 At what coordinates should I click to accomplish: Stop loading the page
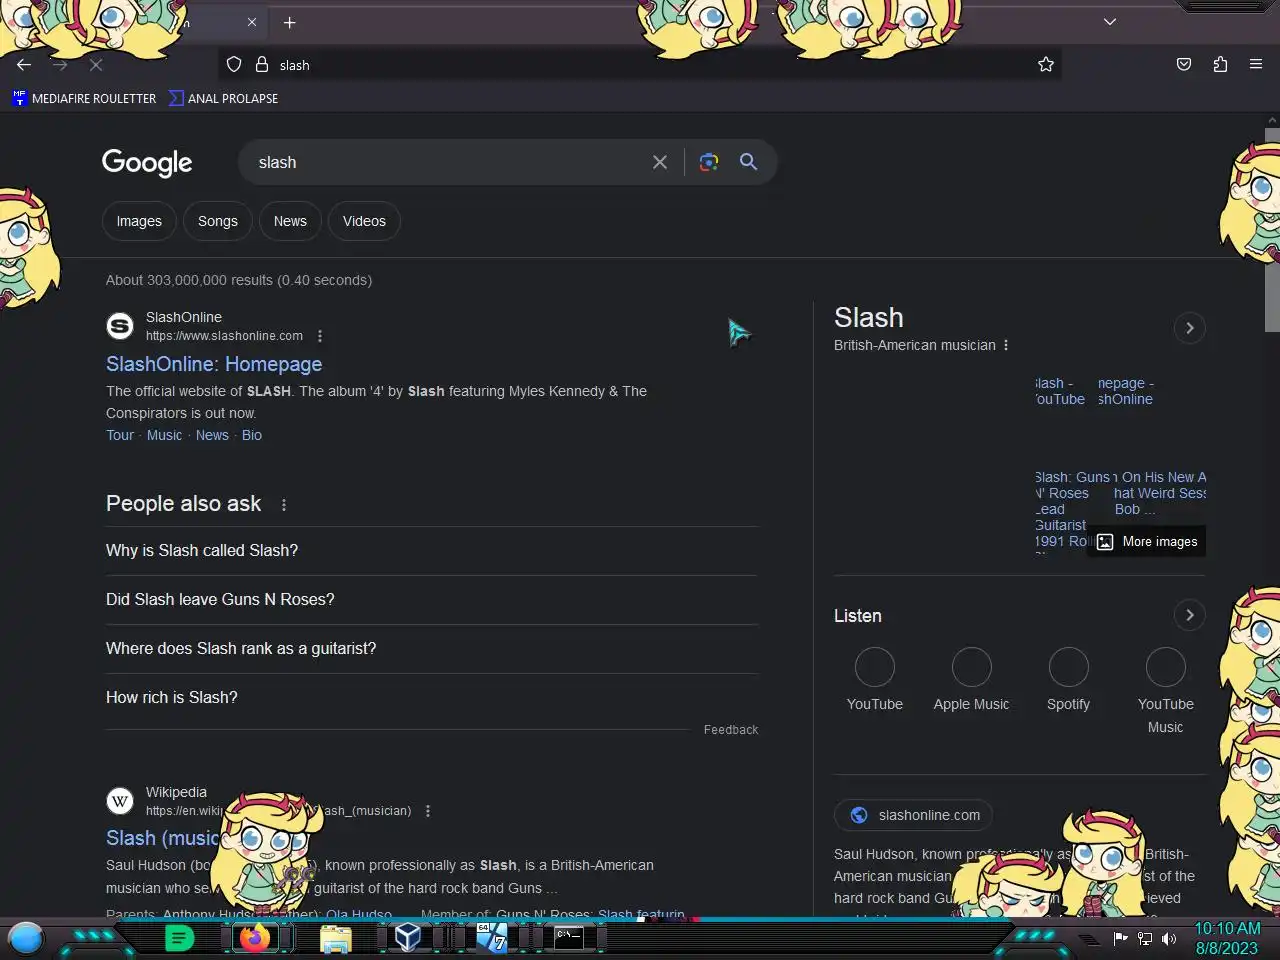click(x=96, y=64)
